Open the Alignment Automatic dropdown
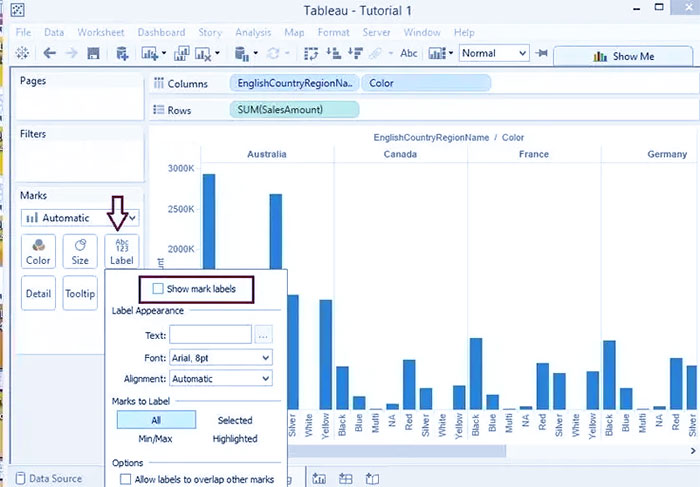Viewport: 700px width, 487px height. point(221,379)
